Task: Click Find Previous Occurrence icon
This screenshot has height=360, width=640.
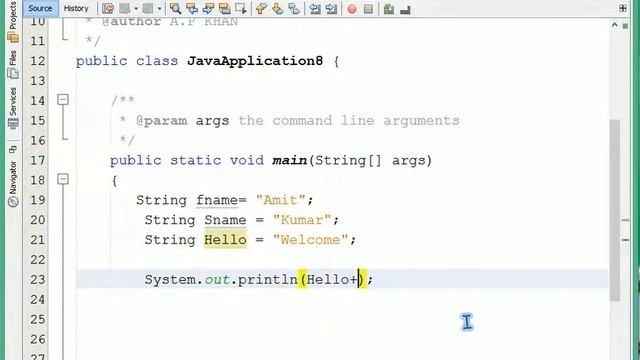Action: tap(192, 9)
